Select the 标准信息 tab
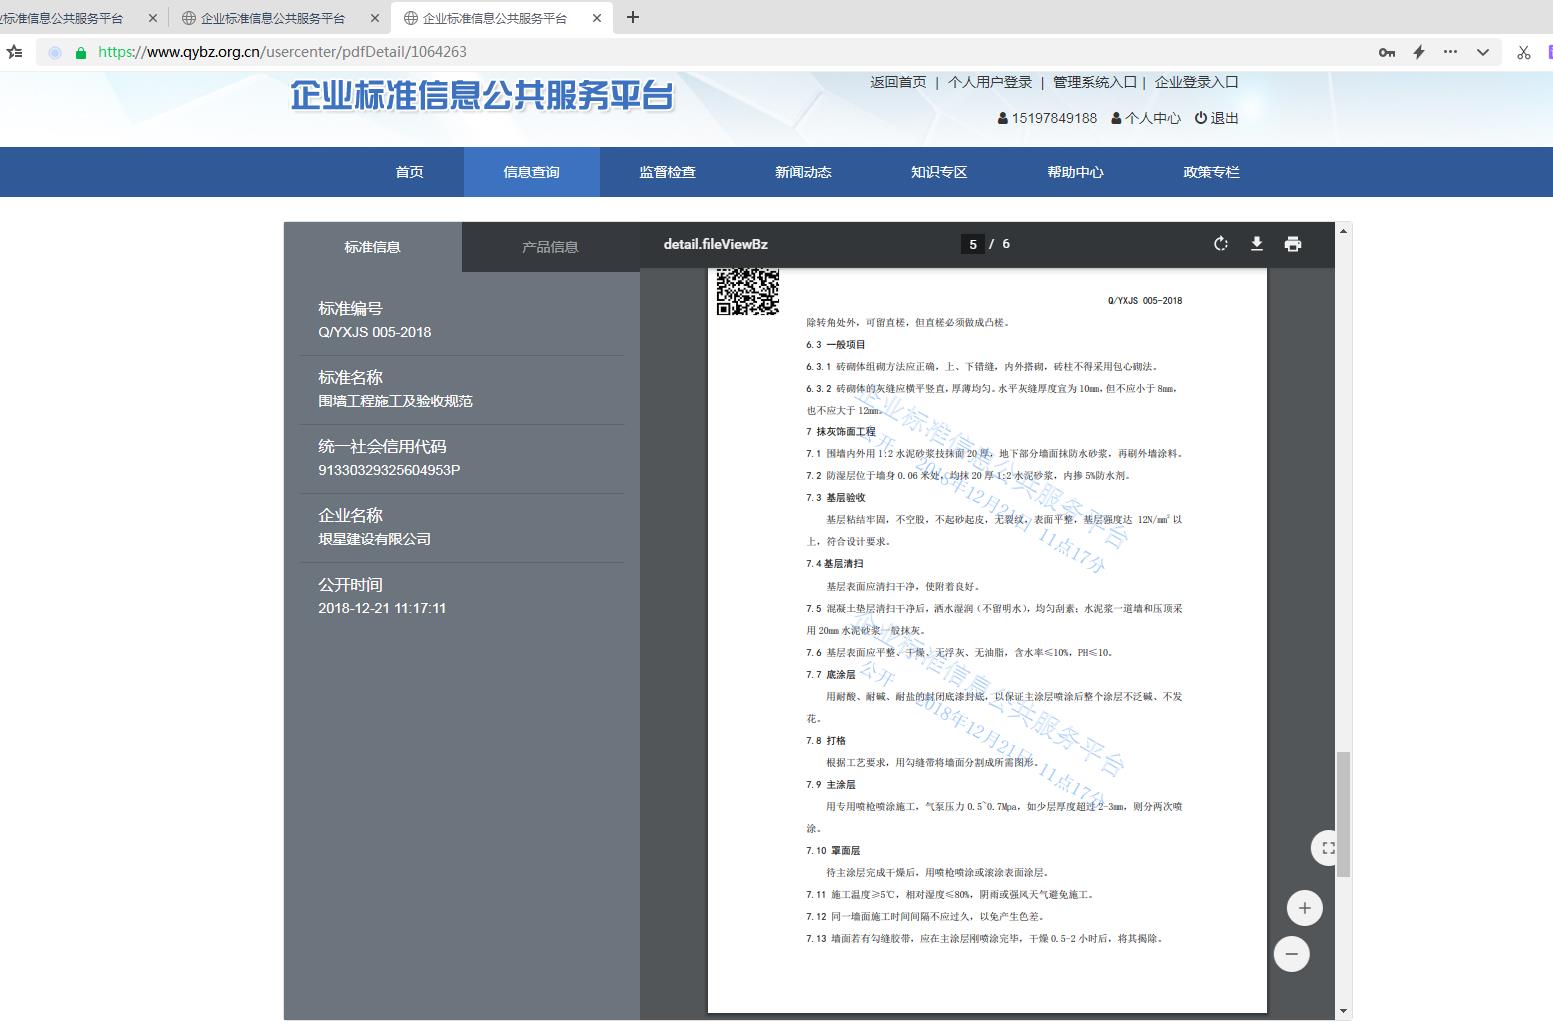 click(373, 247)
